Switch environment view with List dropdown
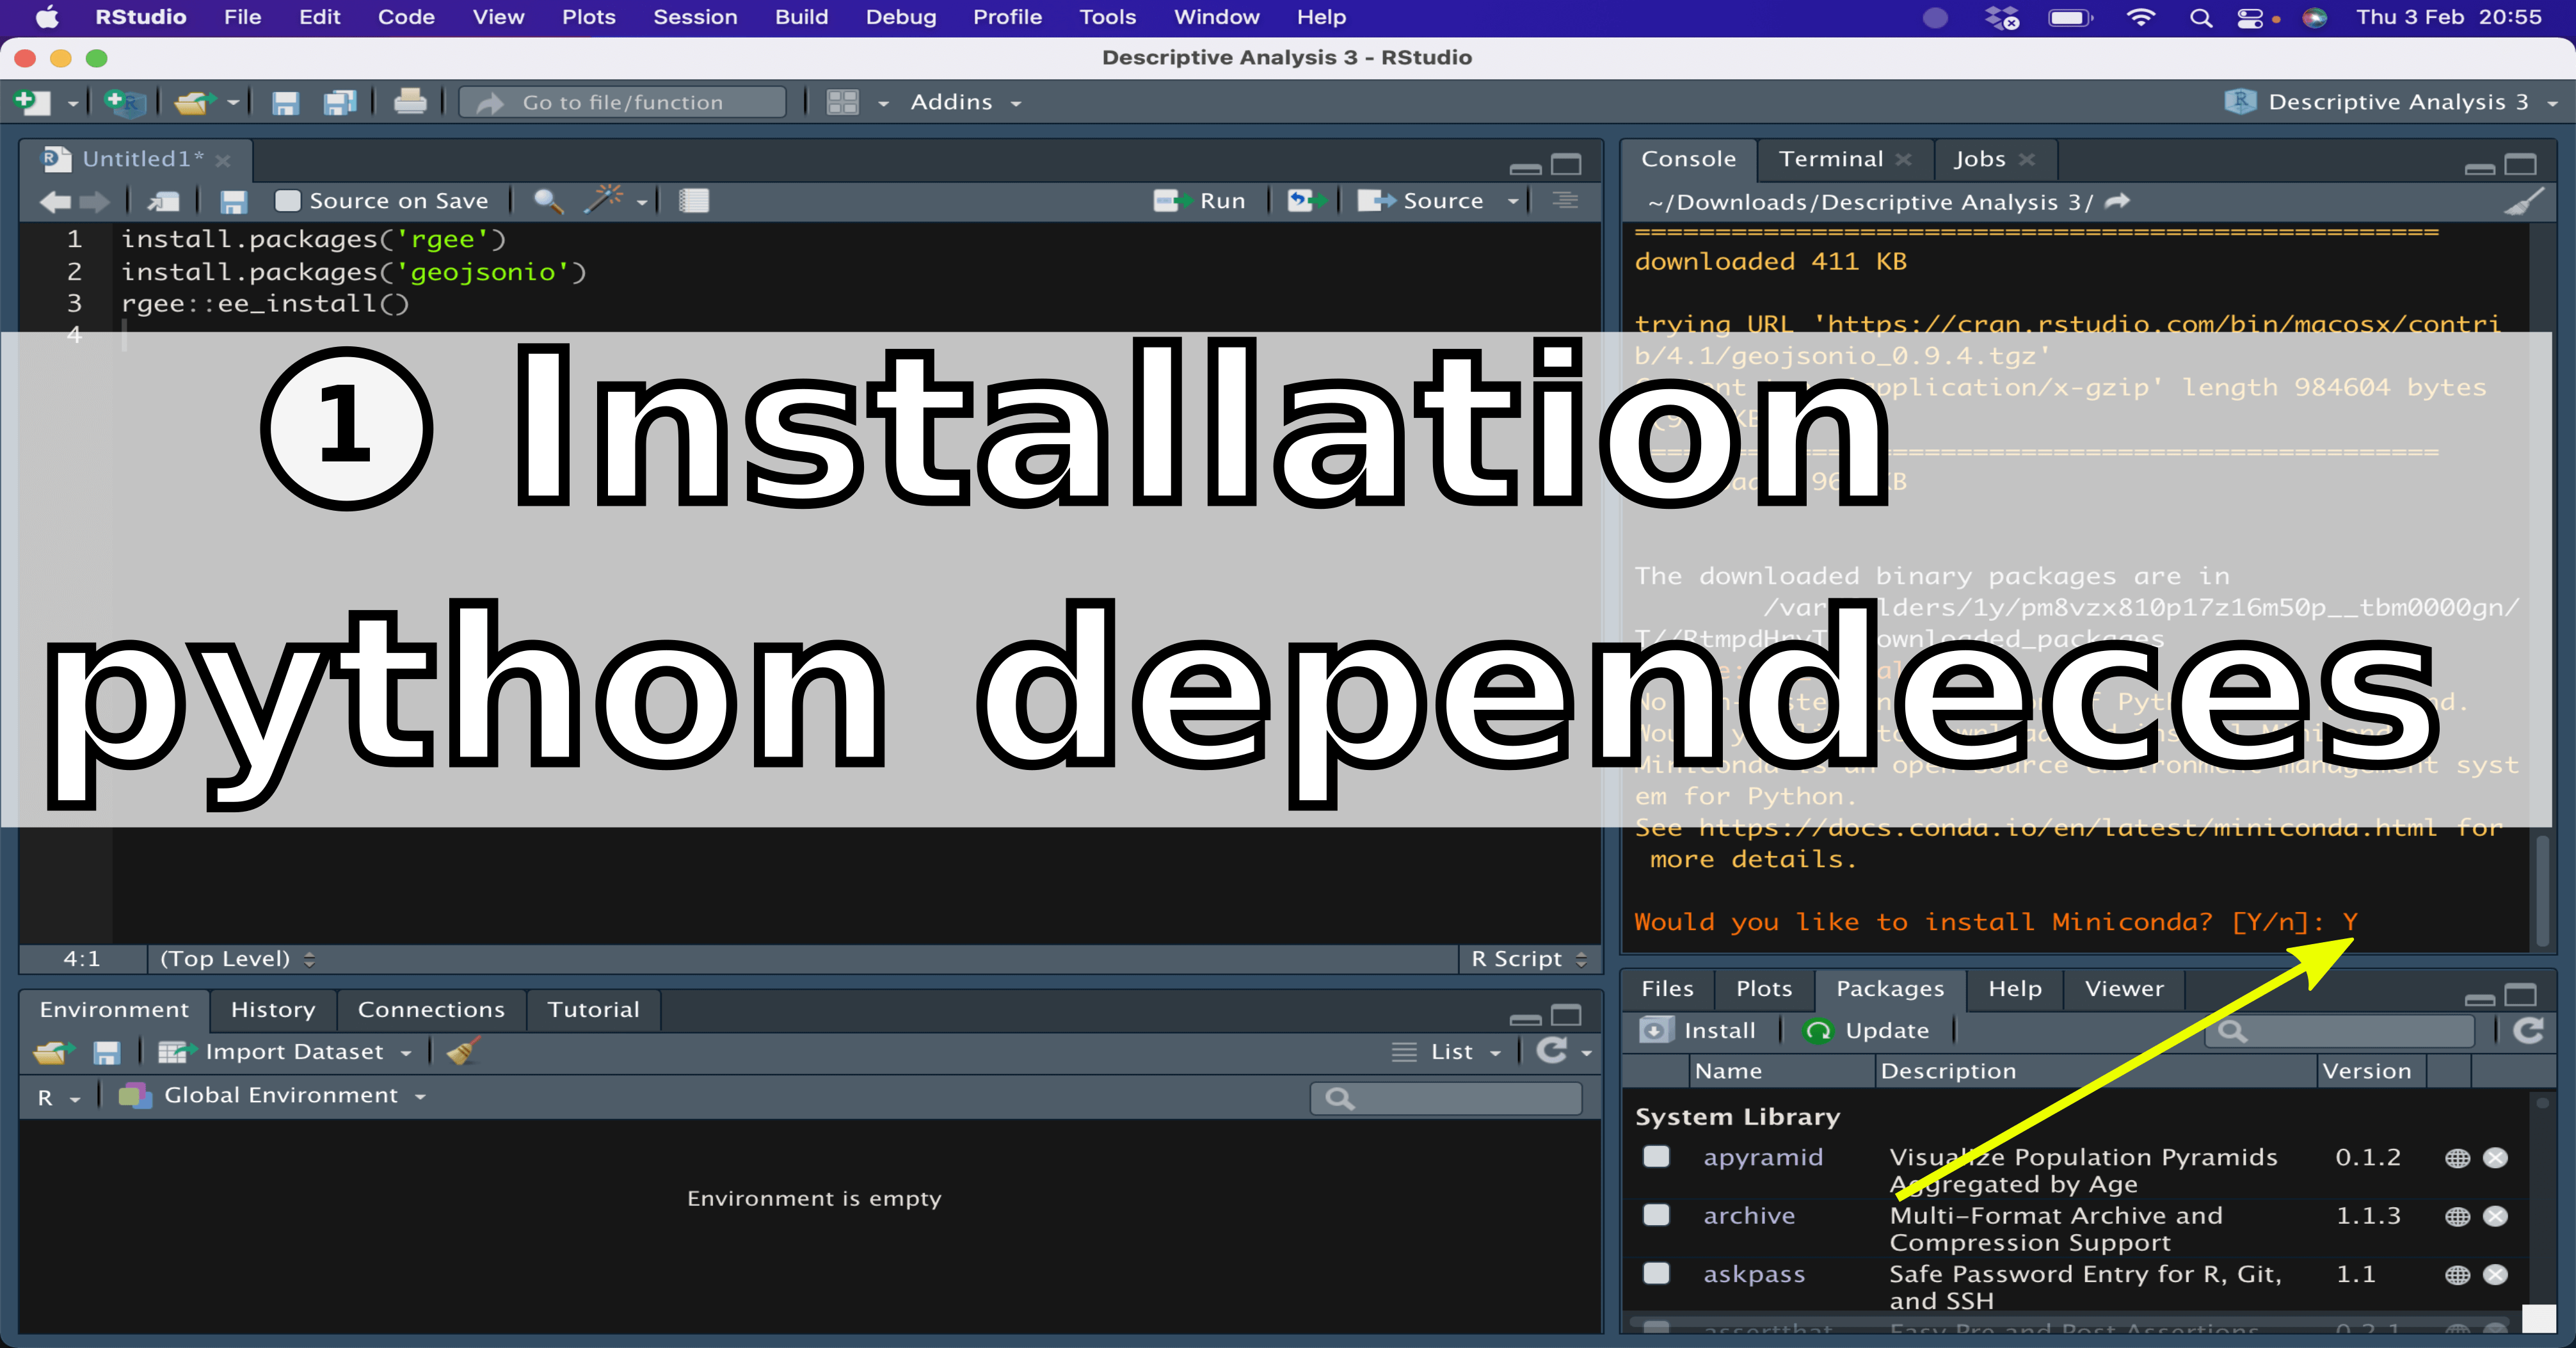Viewport: 2576px width, 1348px height. (x=1446, y=1052)
